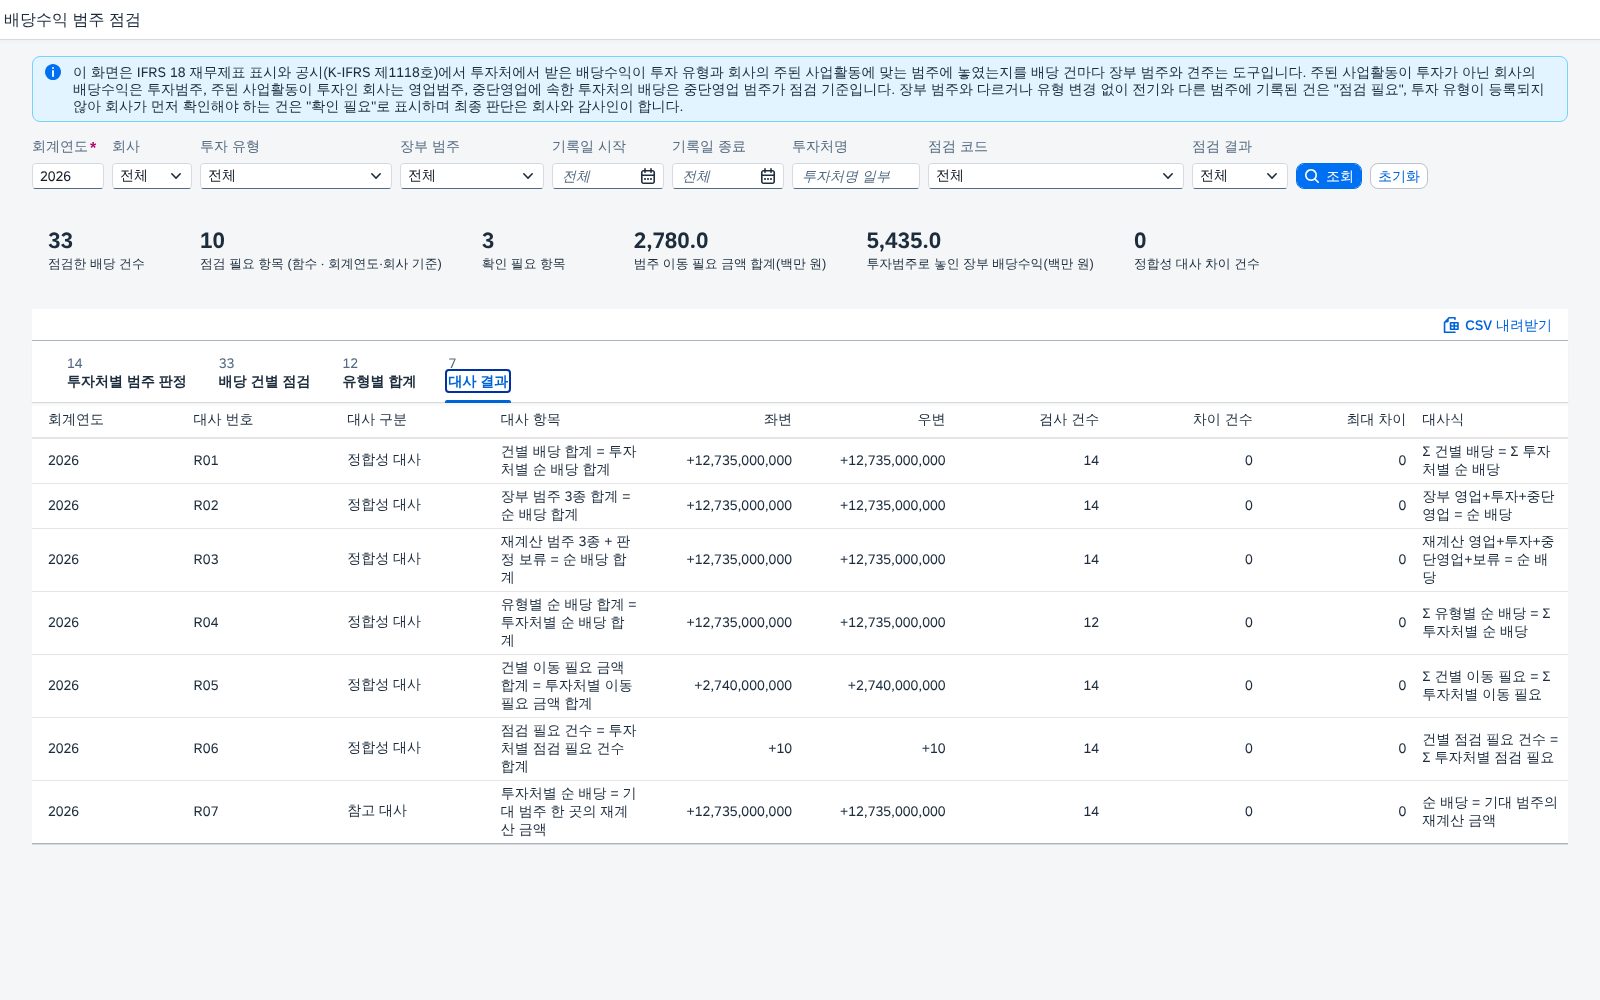Click the 초기화 reset button

1399,176
